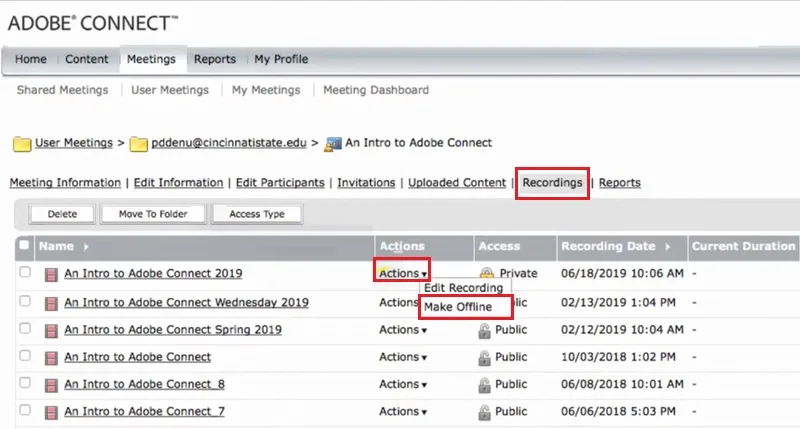Image resolution: width=800 pixels, height=429 pixels.
Task: Click the meeting icon beside An Intro to Adobe Connect
Action: tap(333, 144)
